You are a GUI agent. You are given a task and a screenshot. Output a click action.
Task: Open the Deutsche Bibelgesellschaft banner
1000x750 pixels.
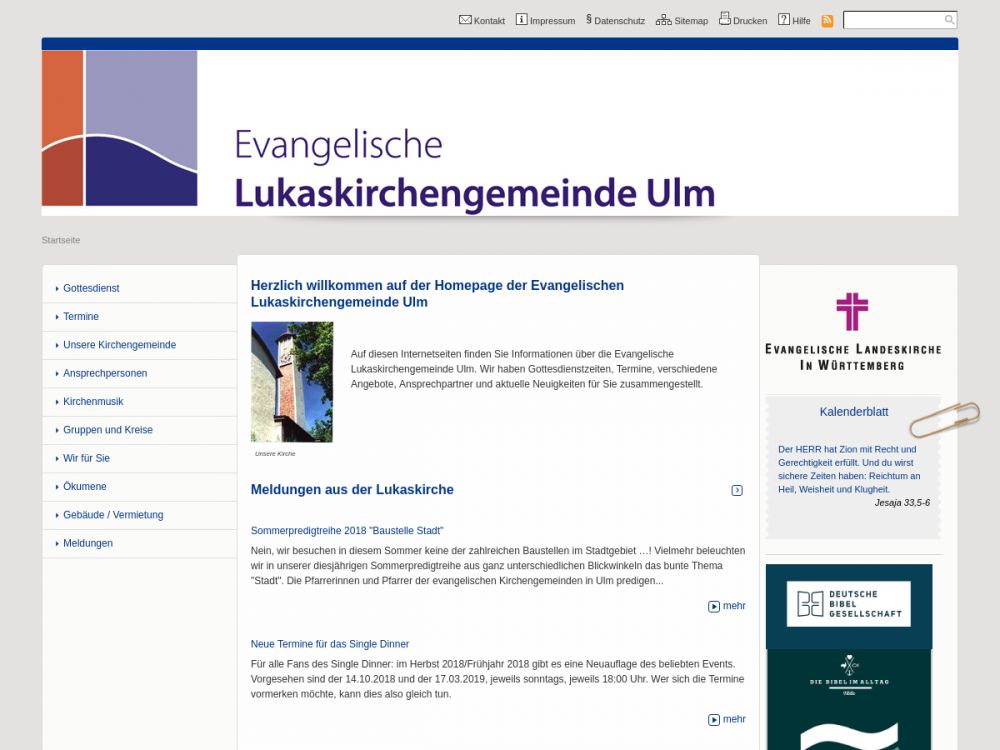coord(848,604)
